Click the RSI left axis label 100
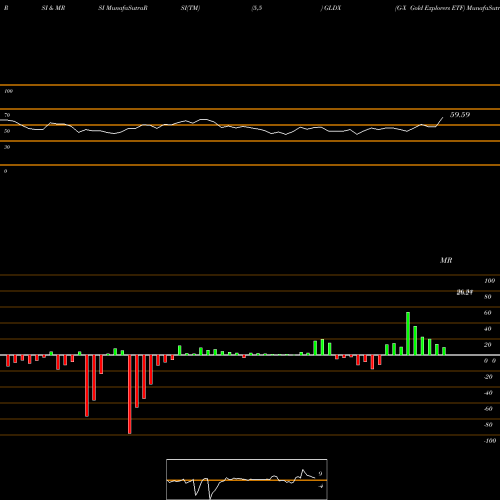The height and width of the screenshot is (500, 500). tap(8, 91)
